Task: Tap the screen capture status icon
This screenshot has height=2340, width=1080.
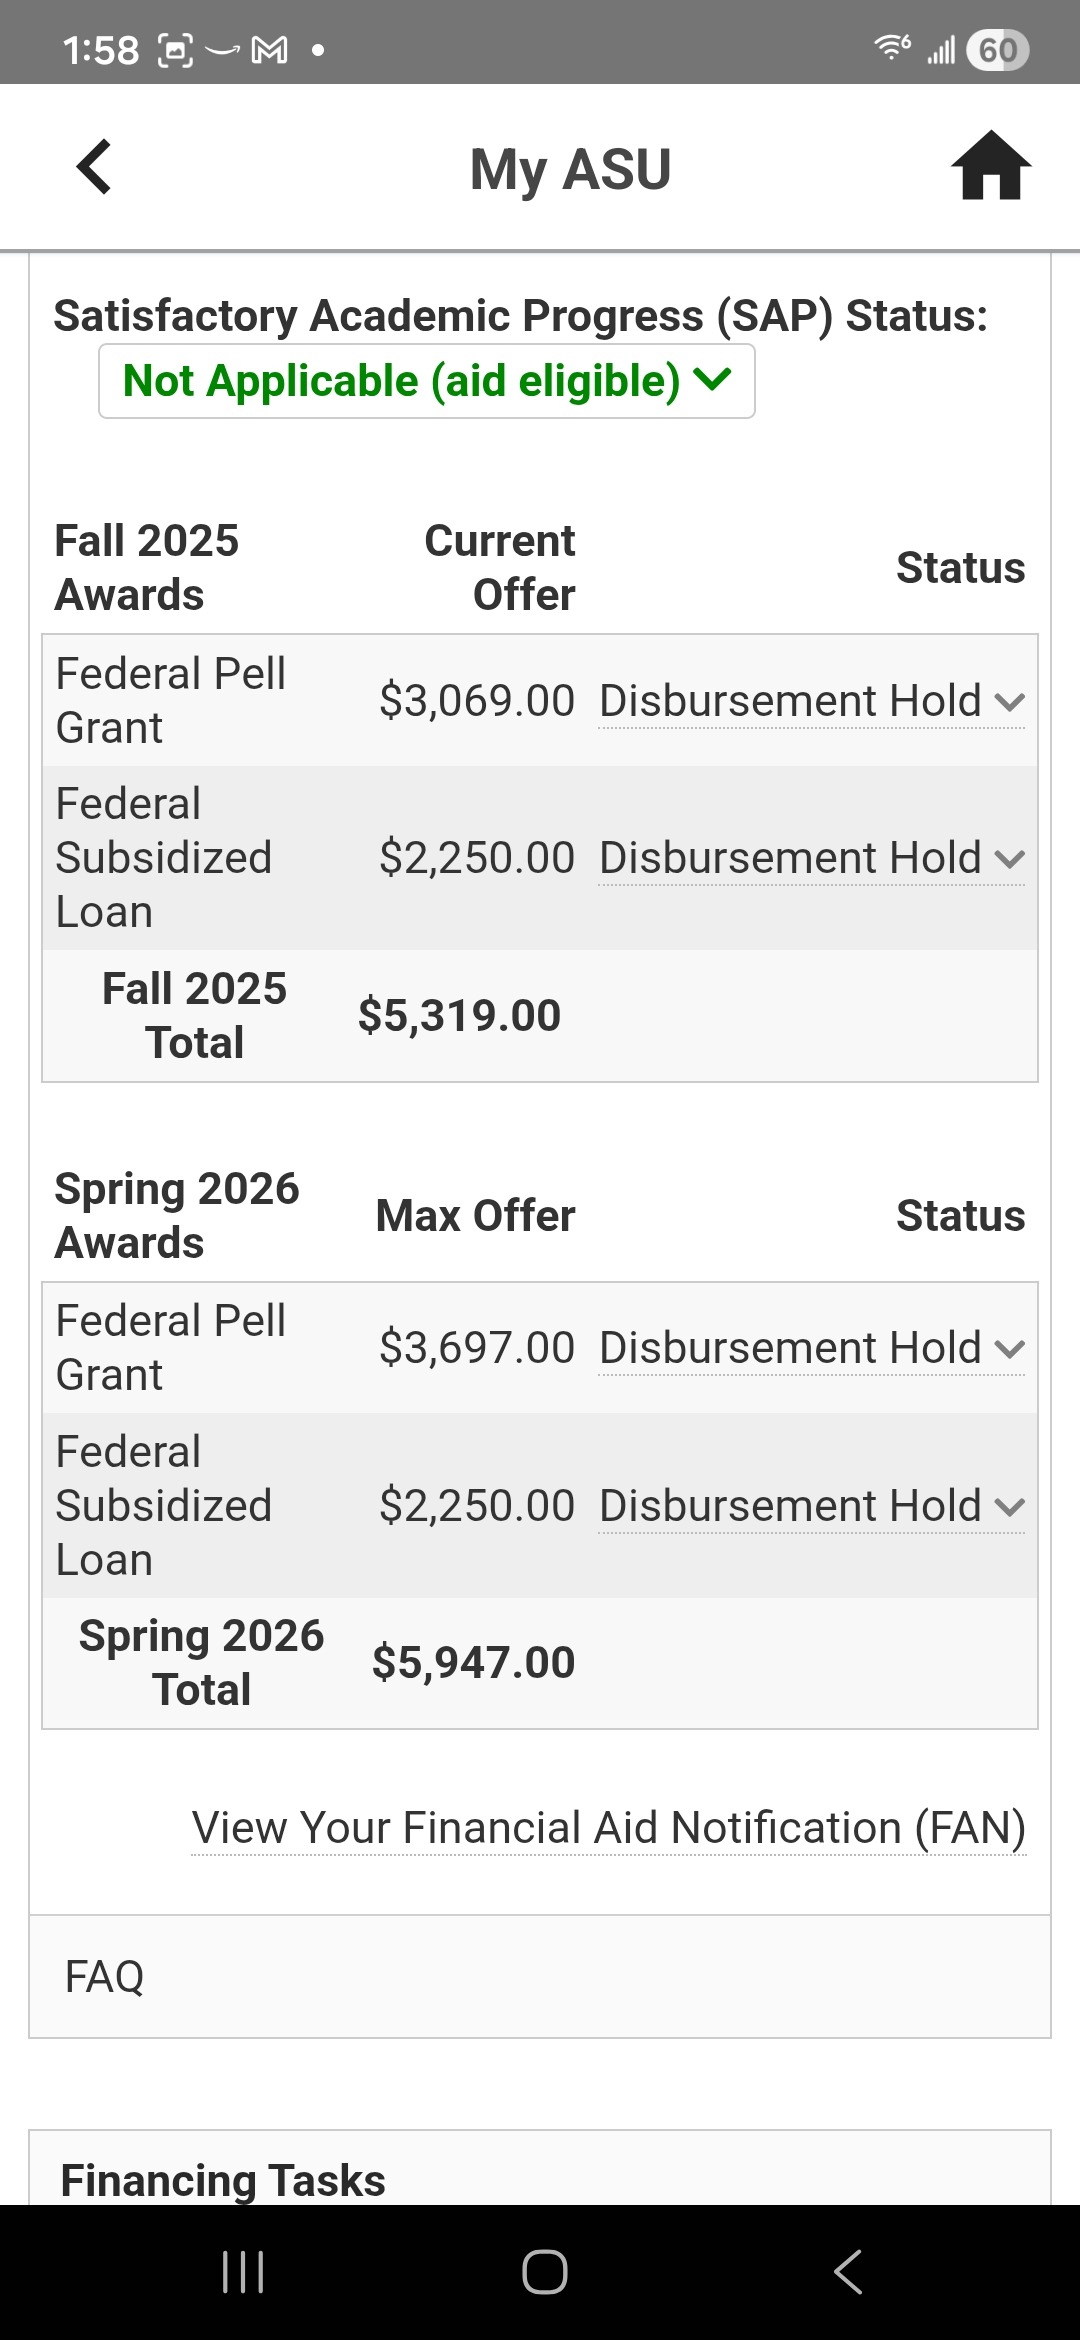Action: (x=175, y=50)
